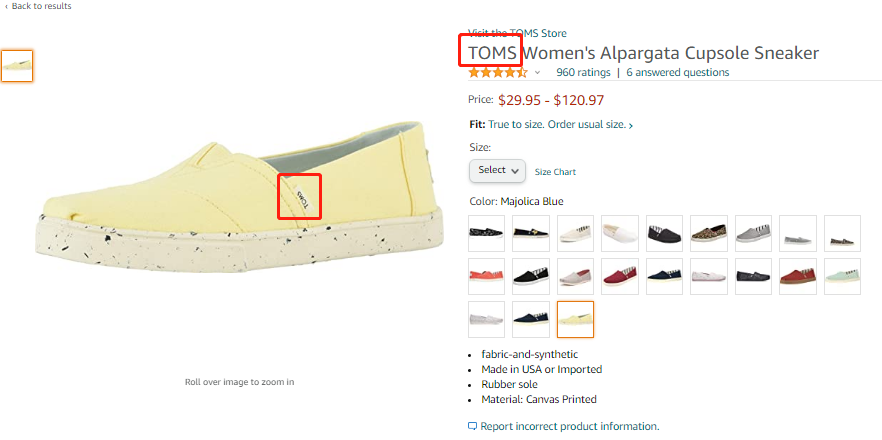Image resolution: width=882 pixels, height=440 pixels.
Task: Open the star rating breakdown dropdown arrow
Action: 537,73
